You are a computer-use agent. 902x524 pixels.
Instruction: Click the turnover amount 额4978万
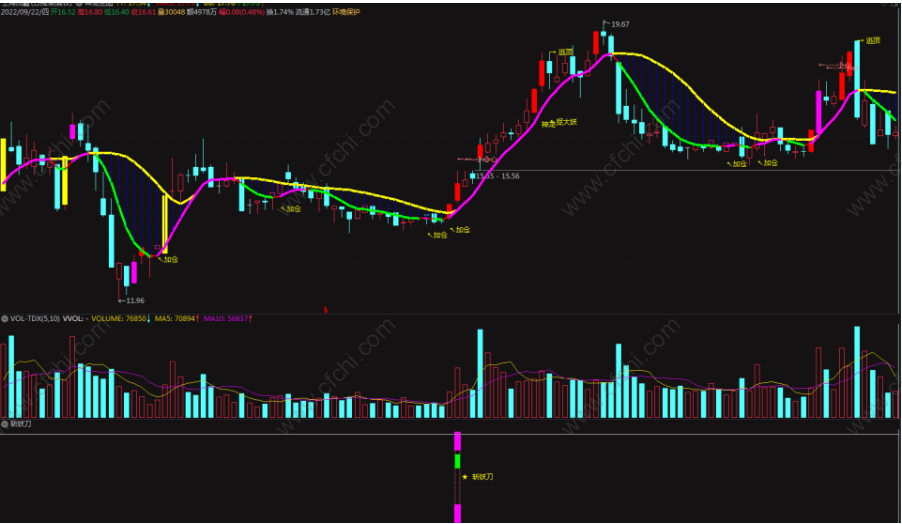tap(202, 12)
